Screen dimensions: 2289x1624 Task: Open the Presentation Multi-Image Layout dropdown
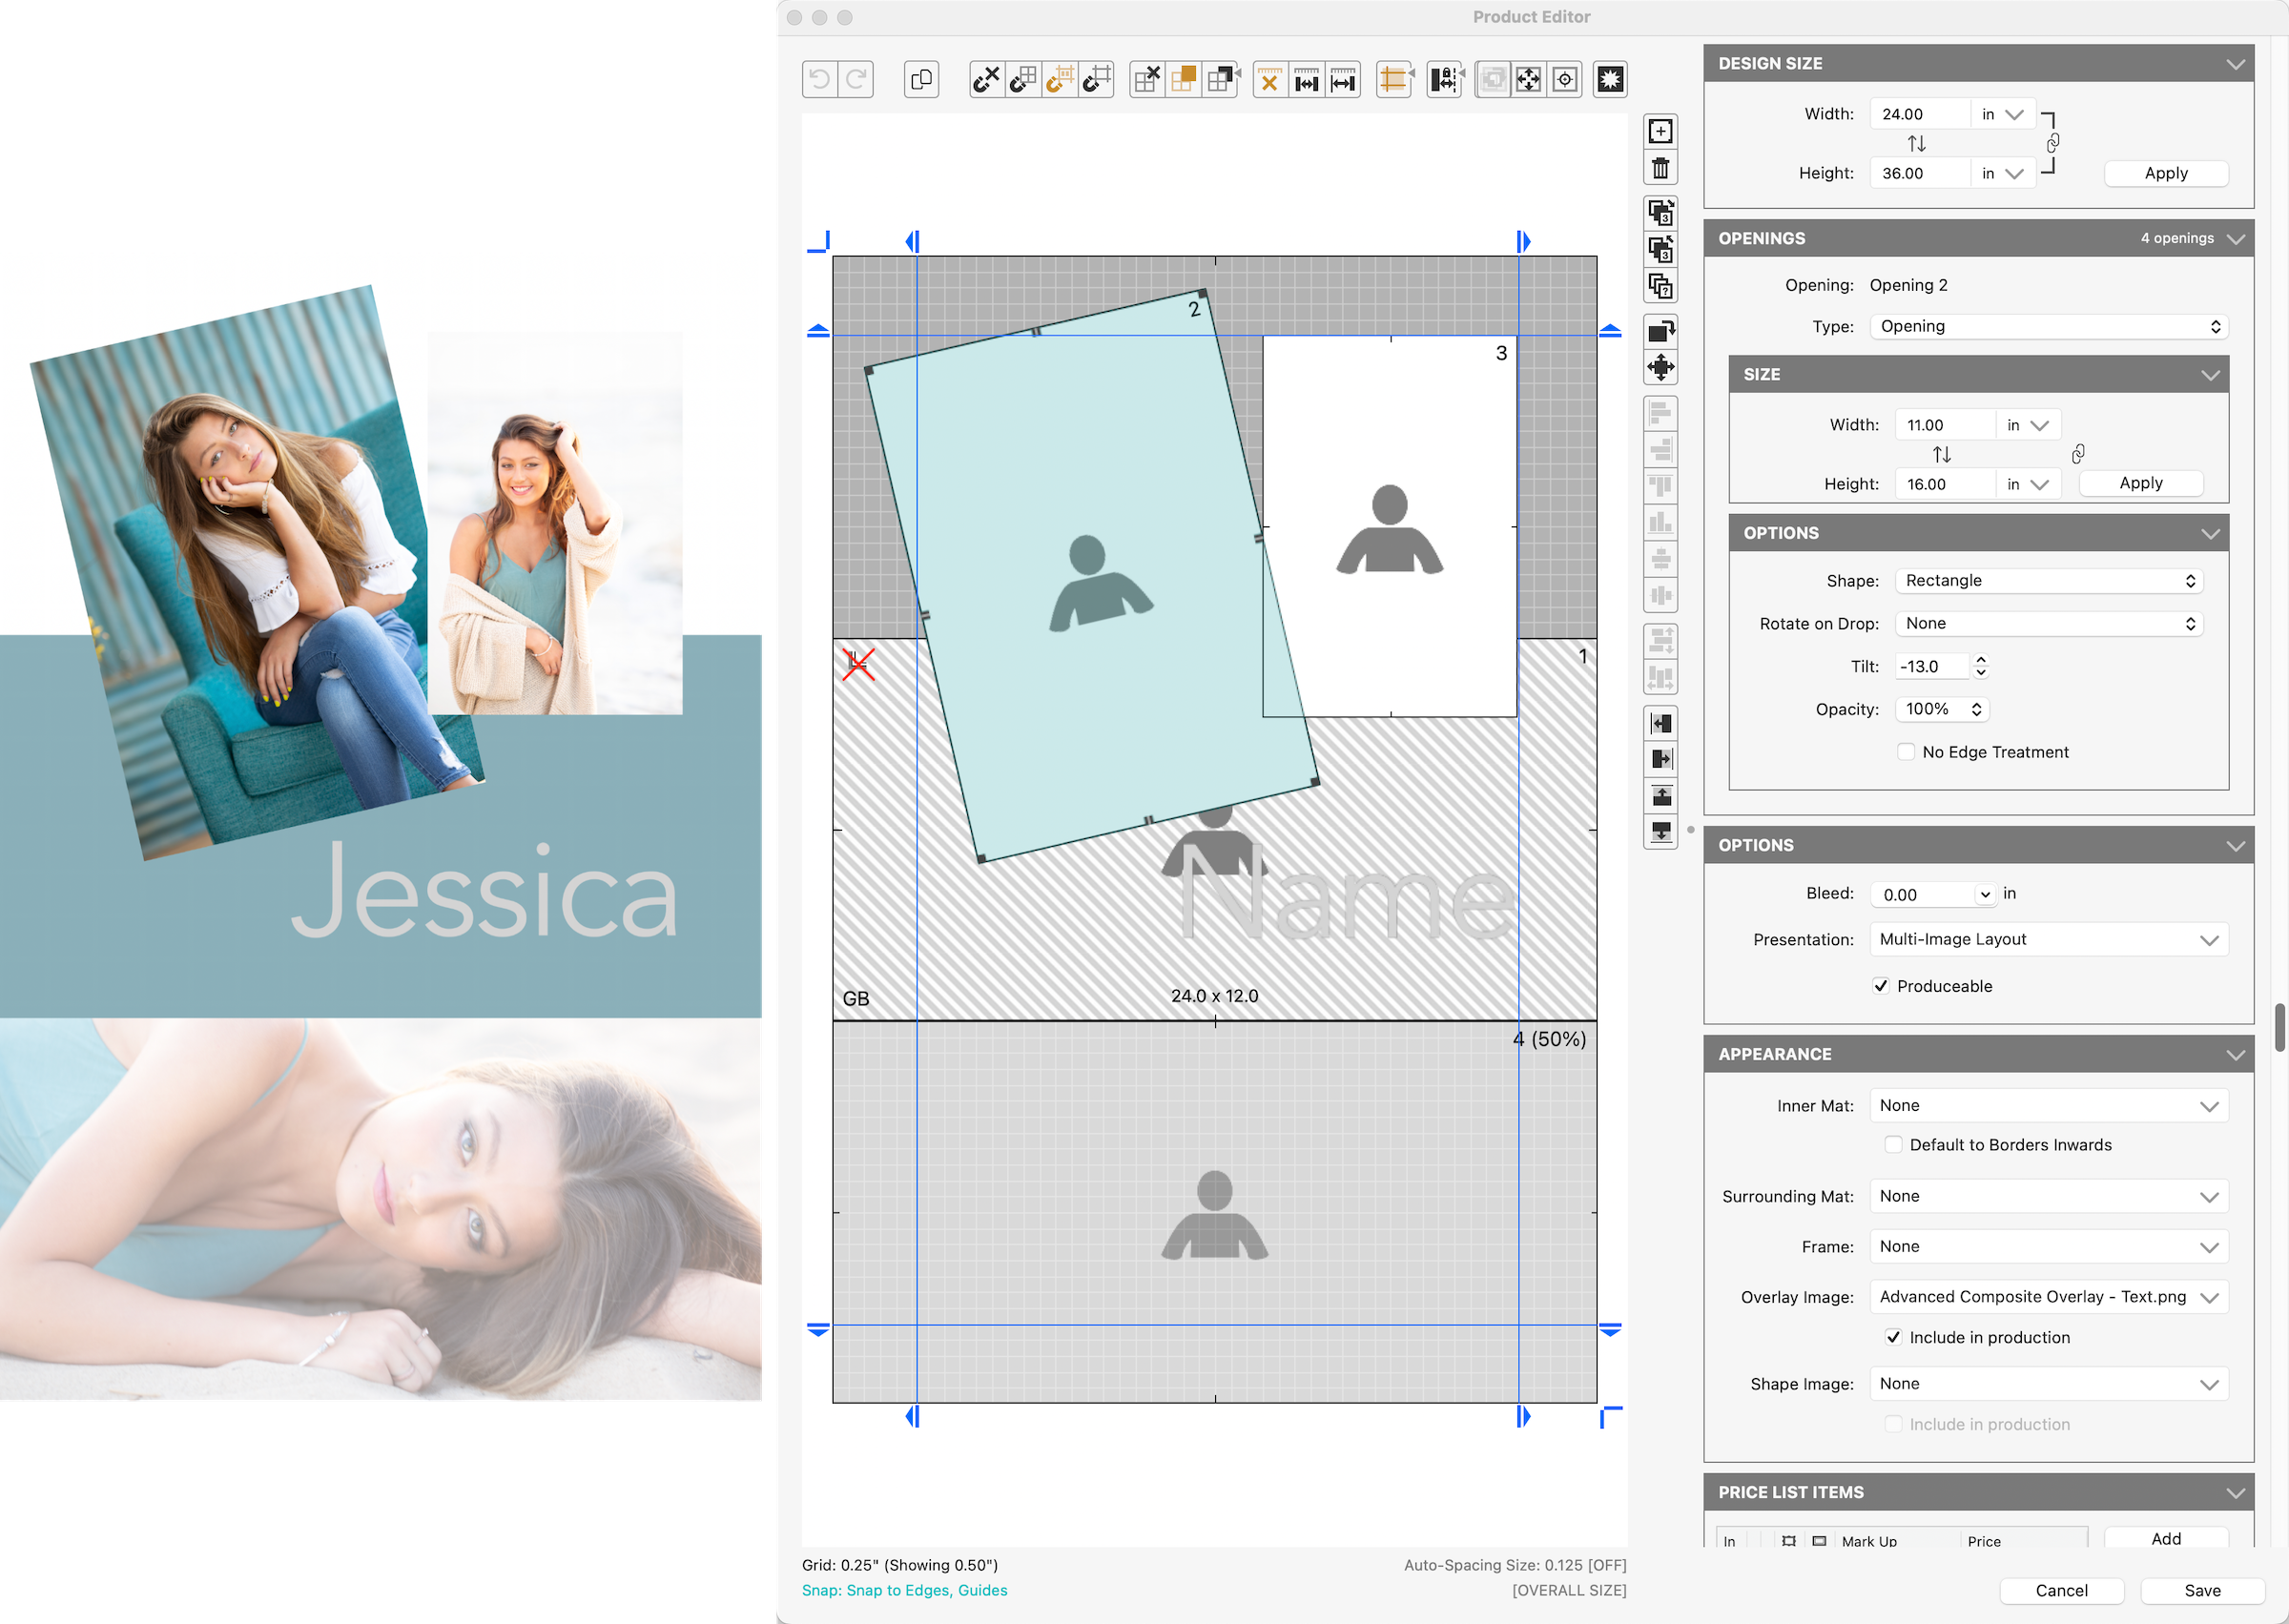2047,940
